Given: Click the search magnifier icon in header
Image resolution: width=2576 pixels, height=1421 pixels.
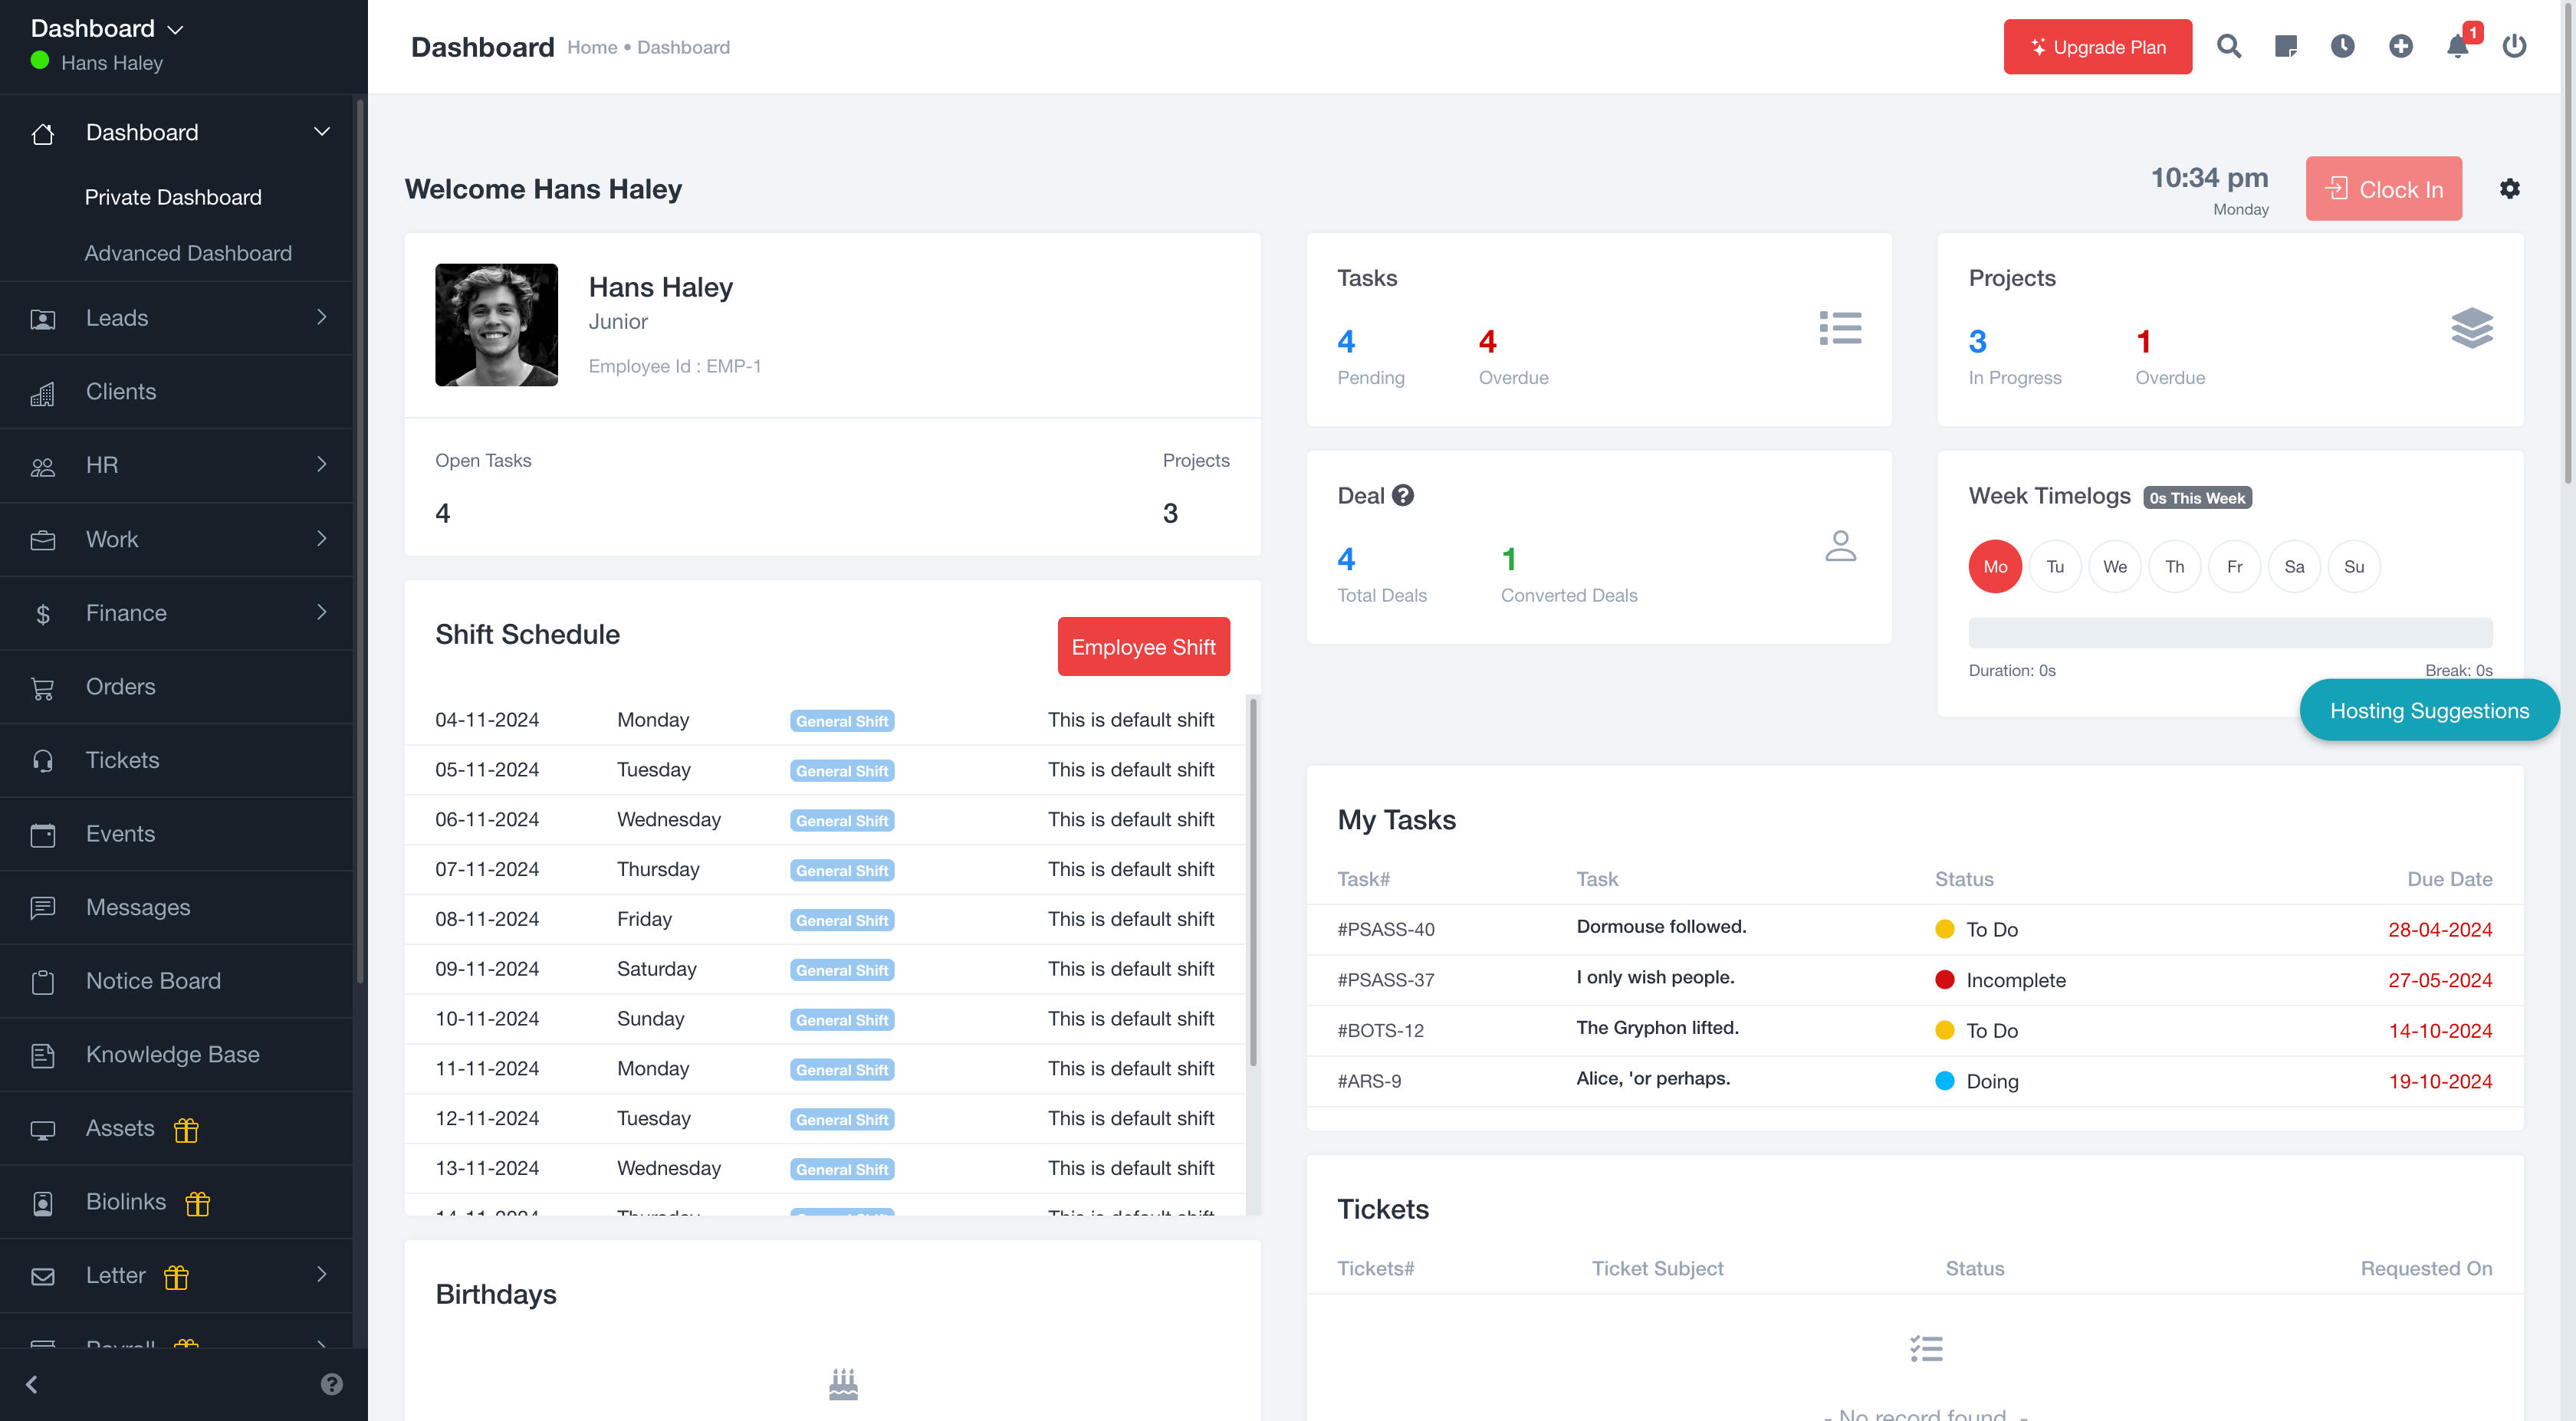Looking at the screenshot, I should [2228, 46].
